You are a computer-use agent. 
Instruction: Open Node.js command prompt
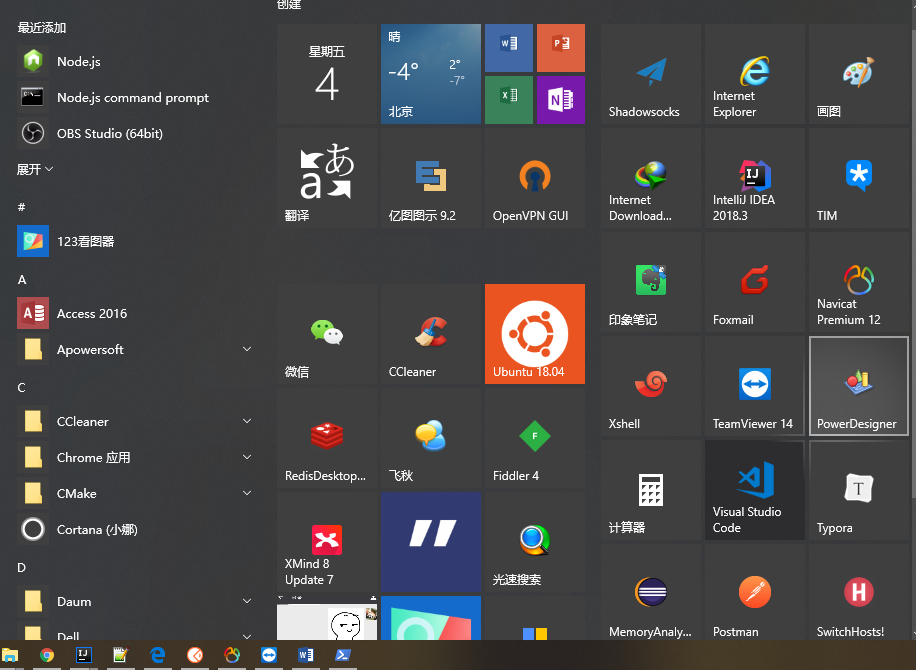[x=136, y=98]
